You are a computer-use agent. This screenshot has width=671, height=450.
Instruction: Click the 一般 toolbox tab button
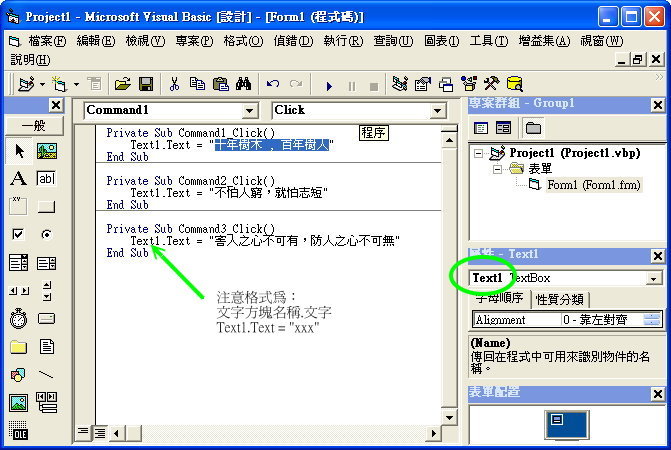33,125
